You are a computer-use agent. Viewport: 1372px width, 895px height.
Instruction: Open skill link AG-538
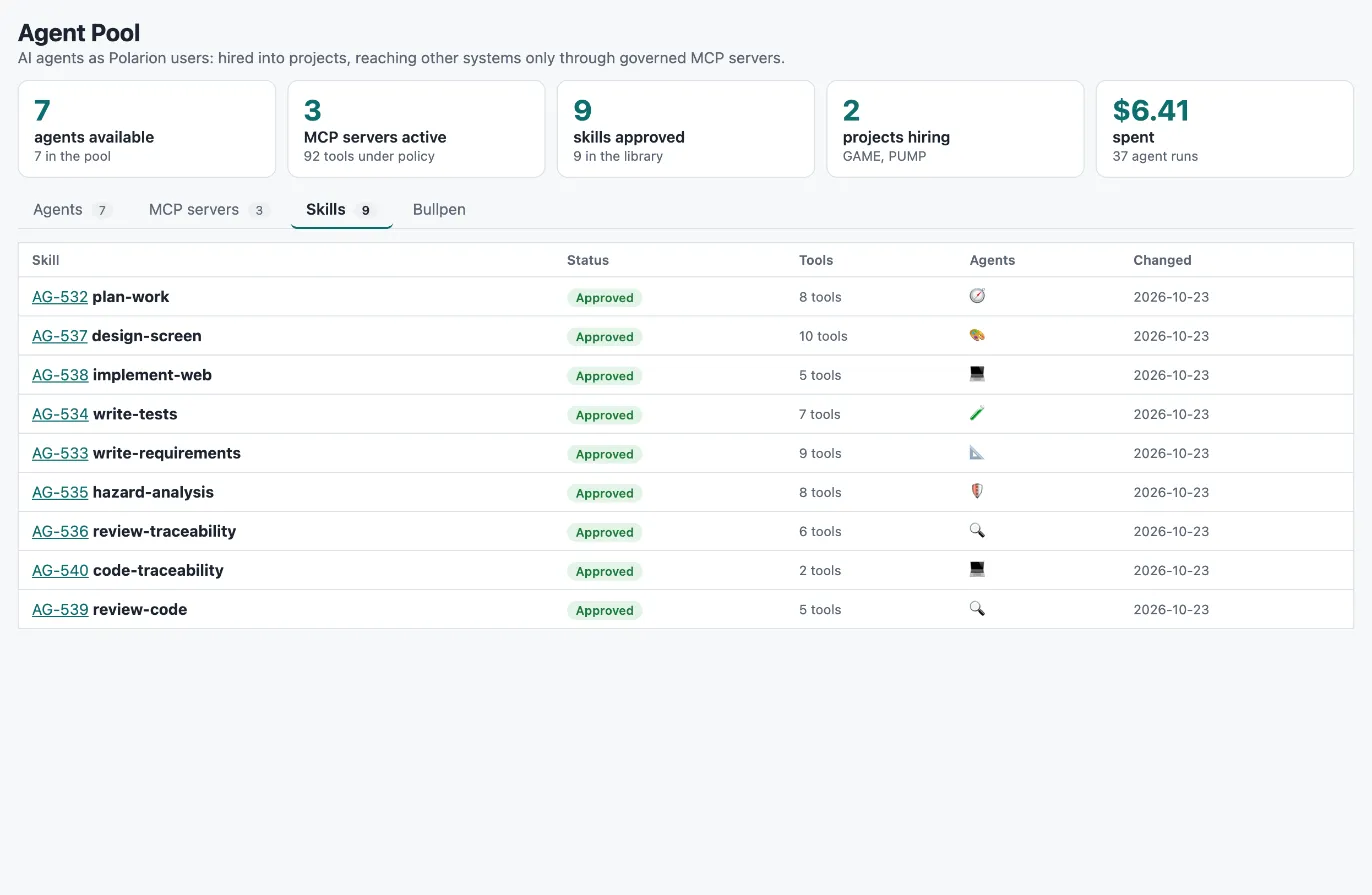[60, 375]
